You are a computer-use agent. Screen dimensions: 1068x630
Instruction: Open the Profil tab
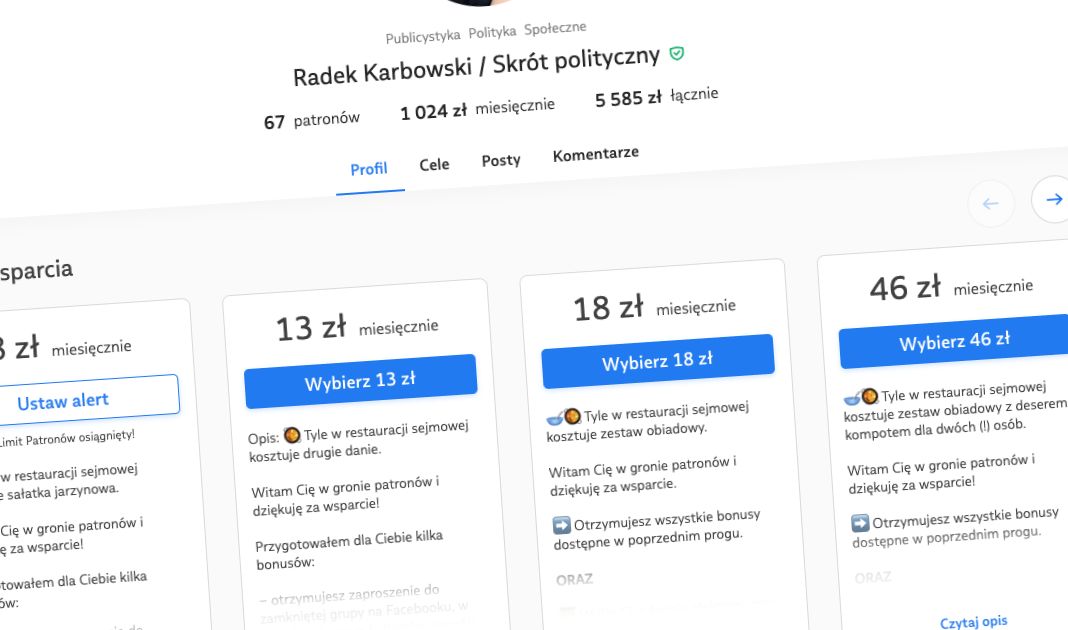click(x=369, y=169)
